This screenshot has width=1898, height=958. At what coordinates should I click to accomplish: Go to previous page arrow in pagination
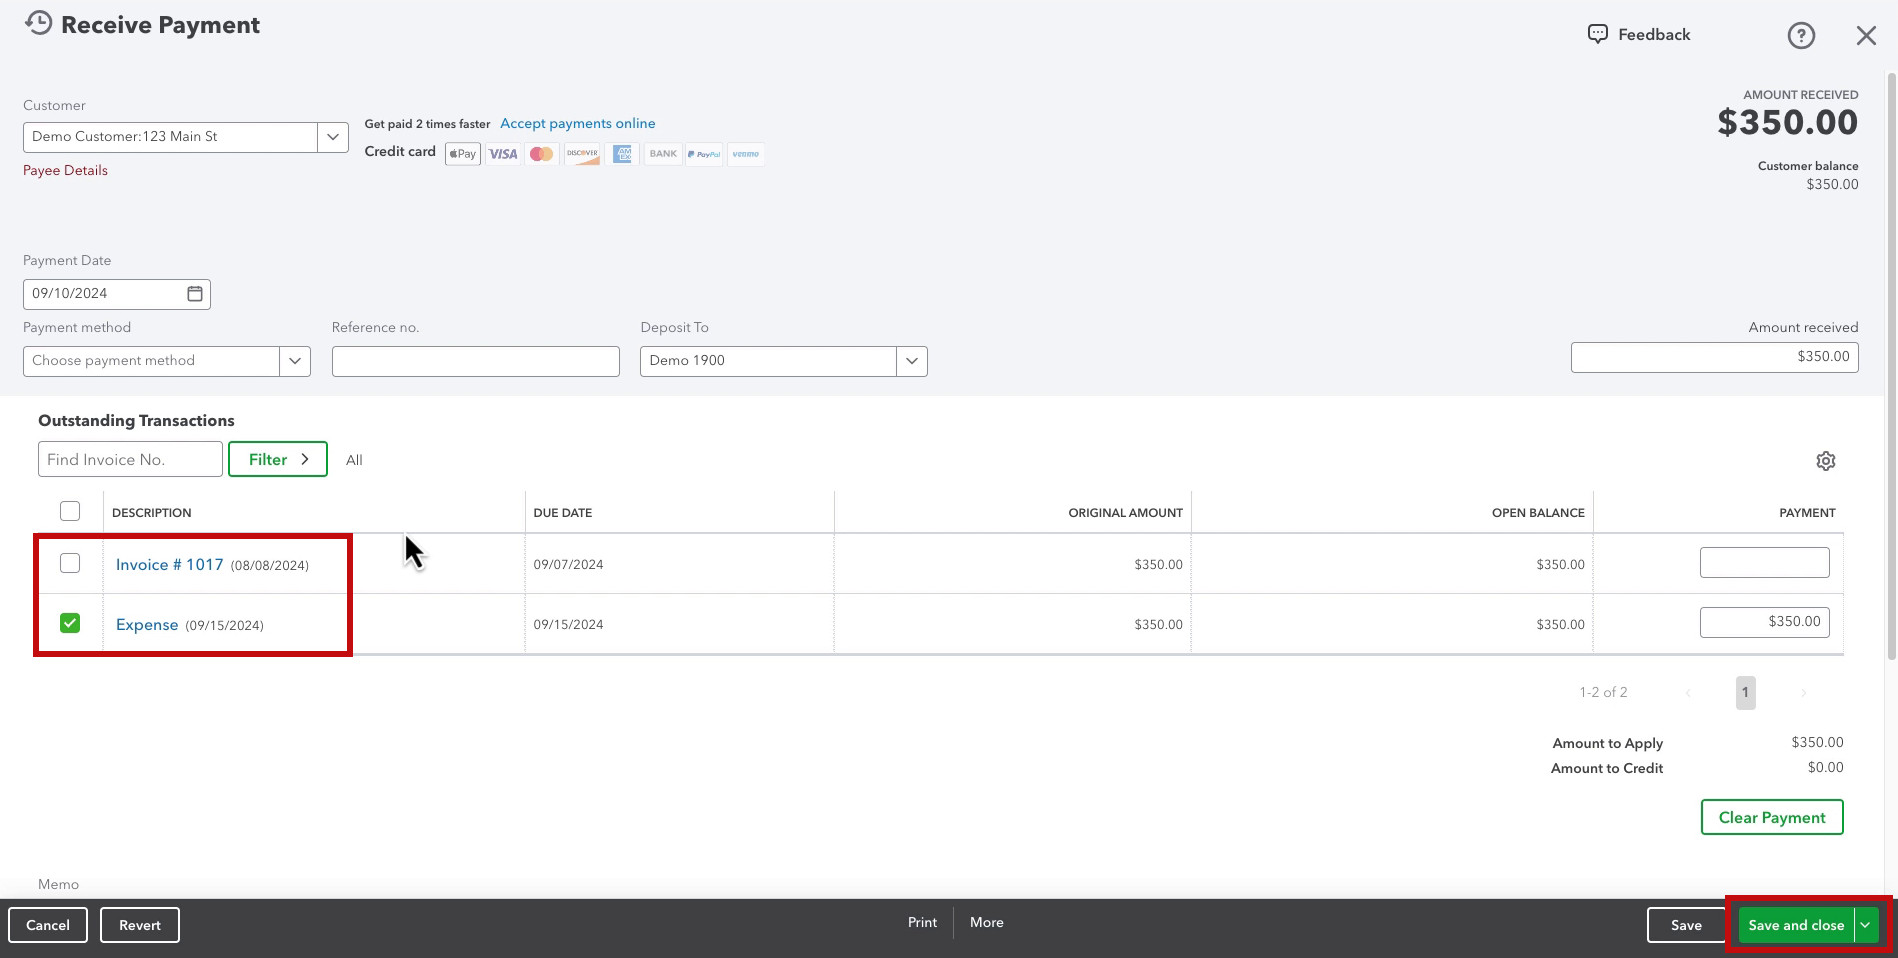1688,693
